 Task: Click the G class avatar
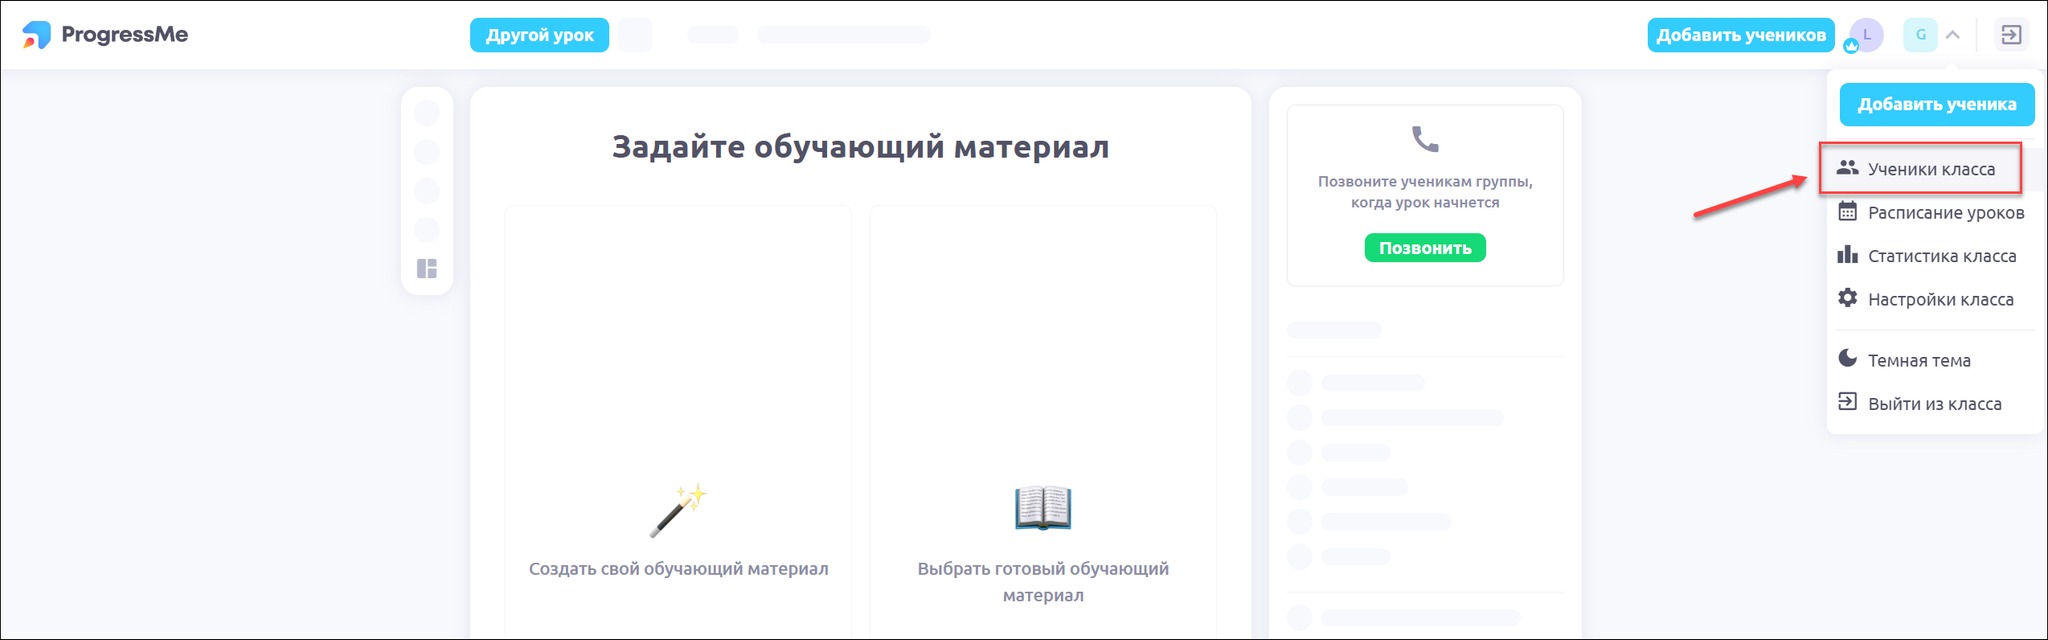pos(1920,35)
